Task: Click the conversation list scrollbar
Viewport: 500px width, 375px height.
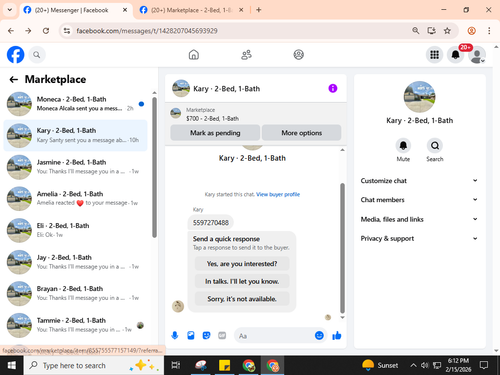Action: 154,167
